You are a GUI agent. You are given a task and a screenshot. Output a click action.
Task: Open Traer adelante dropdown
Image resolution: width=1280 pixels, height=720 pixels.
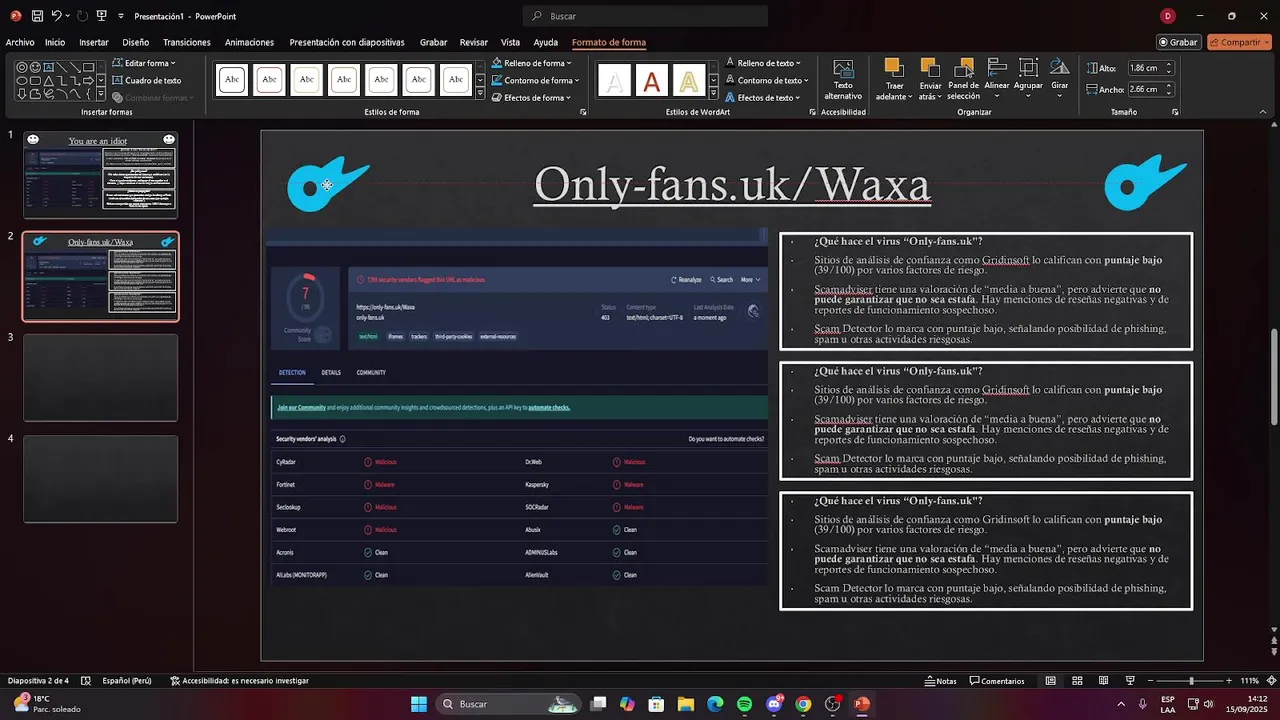tap(893, 91)
